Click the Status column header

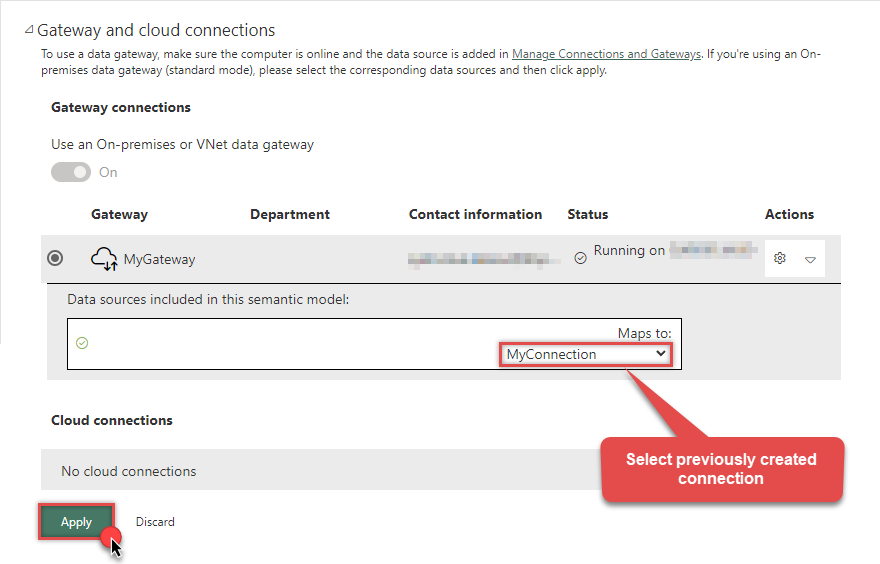point(588,214)
